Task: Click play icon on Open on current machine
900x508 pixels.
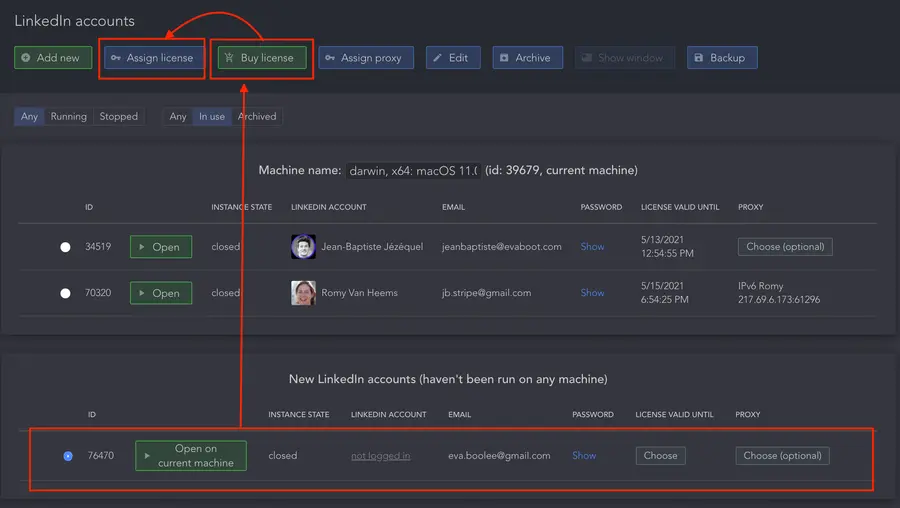Action: pyautogui.click(x=147, y=456)
